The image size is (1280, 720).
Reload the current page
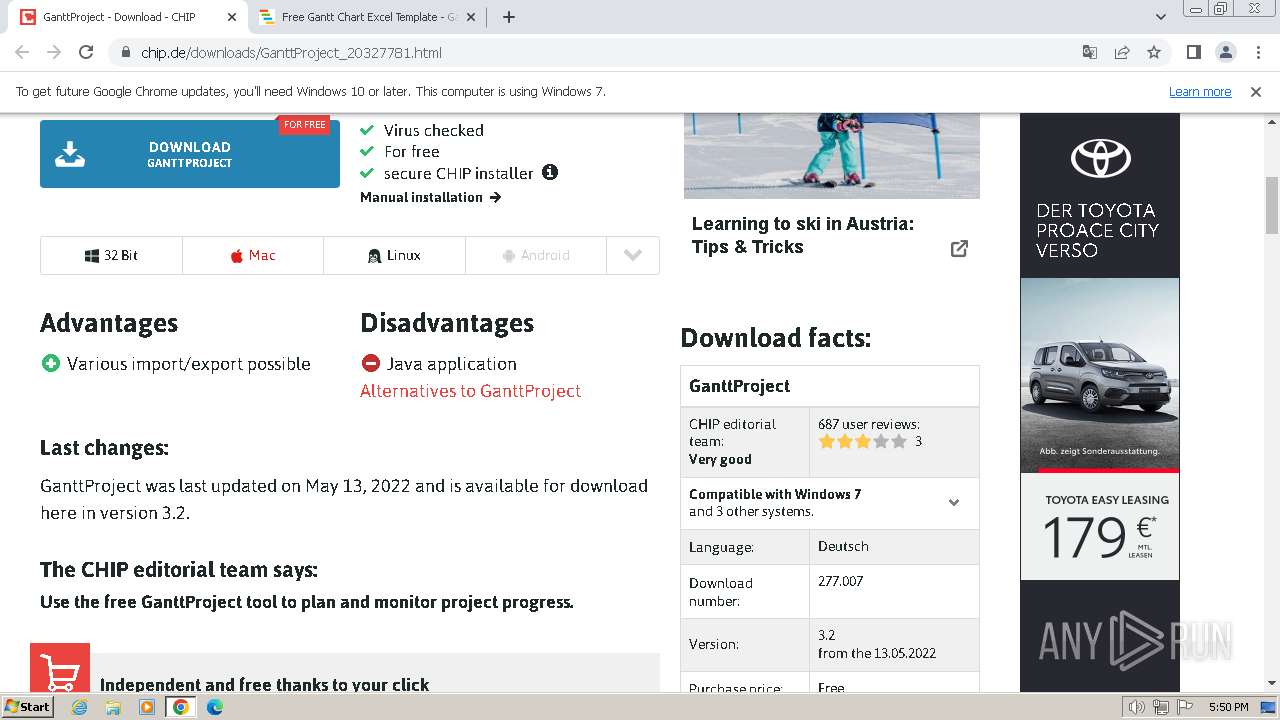click(86, 52)
